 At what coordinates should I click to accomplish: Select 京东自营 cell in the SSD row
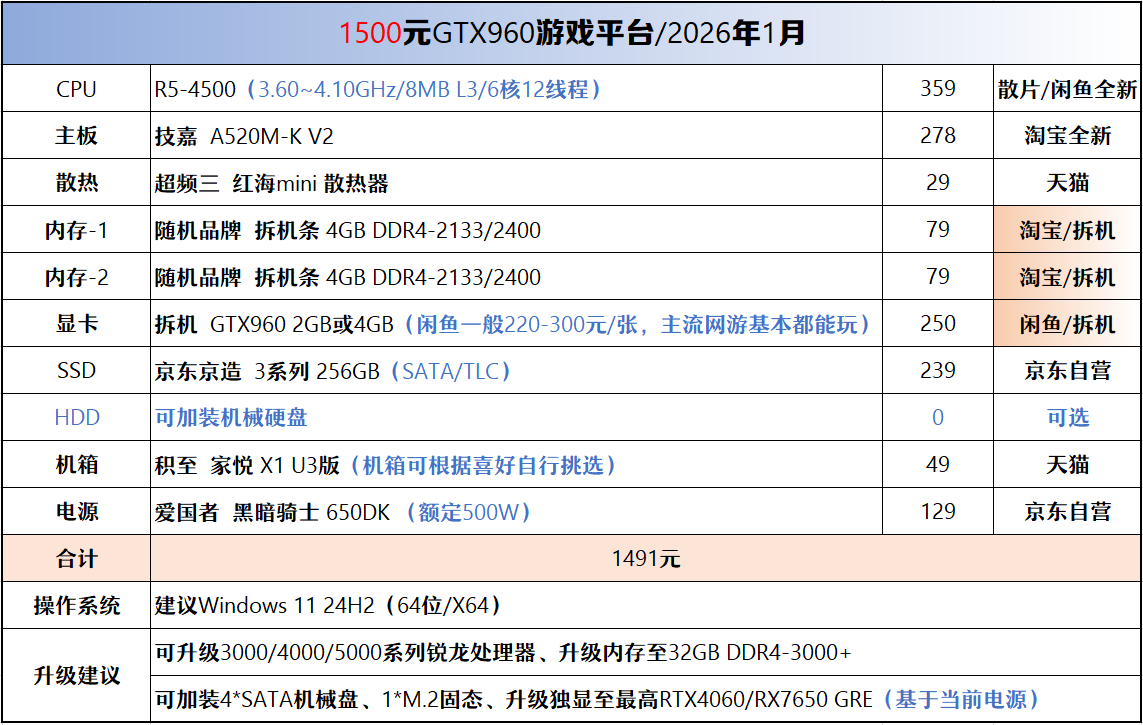click(x=1067, y=370)
